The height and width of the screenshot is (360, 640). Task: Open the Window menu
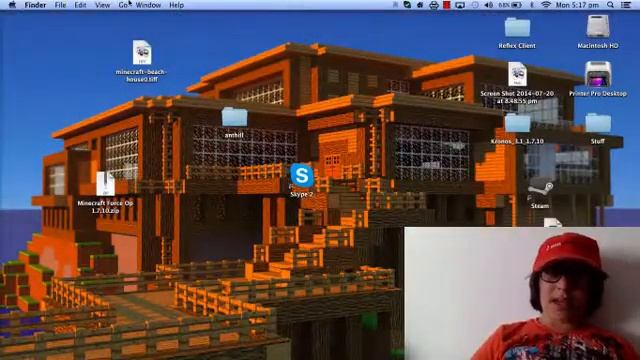(148, 5)
